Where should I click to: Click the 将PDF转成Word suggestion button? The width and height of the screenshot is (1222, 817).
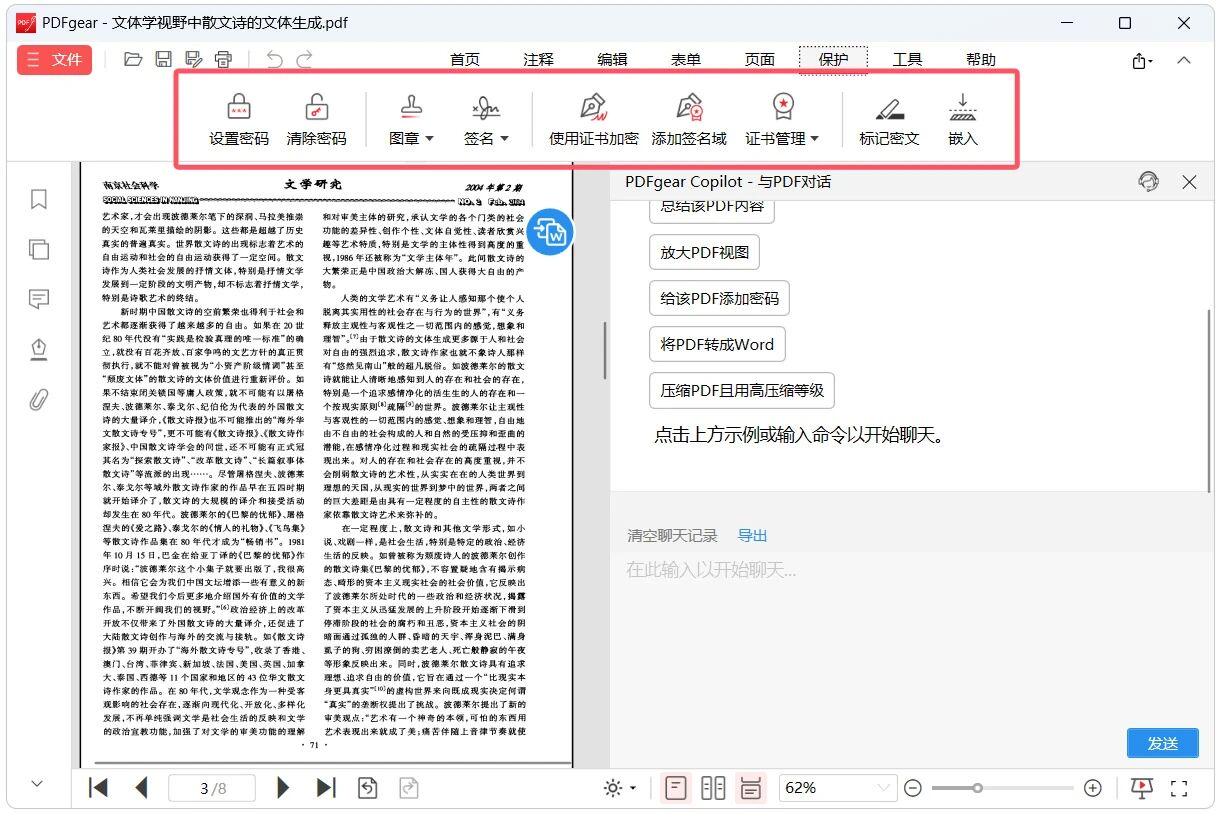click(x=716, y=344)
